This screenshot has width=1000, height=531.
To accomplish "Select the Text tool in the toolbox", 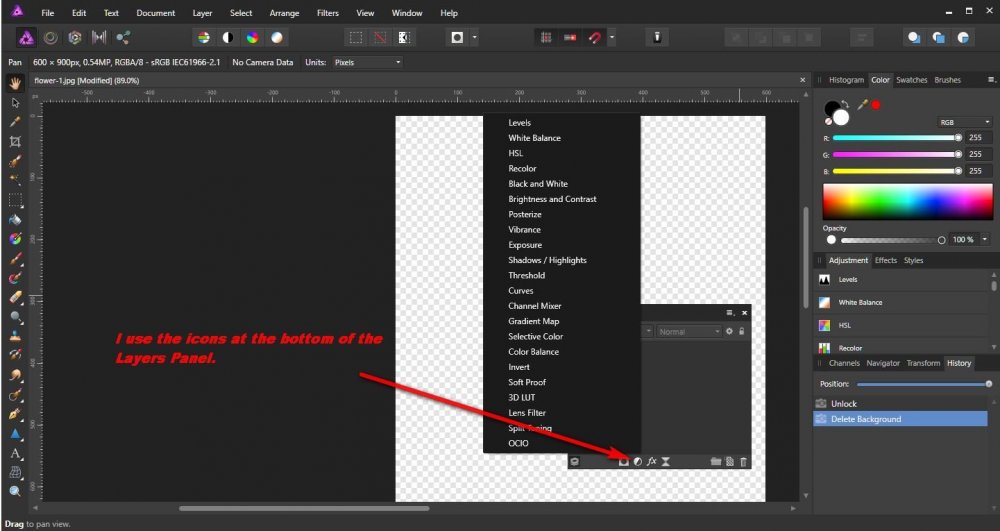I will [x=15, y=453].
